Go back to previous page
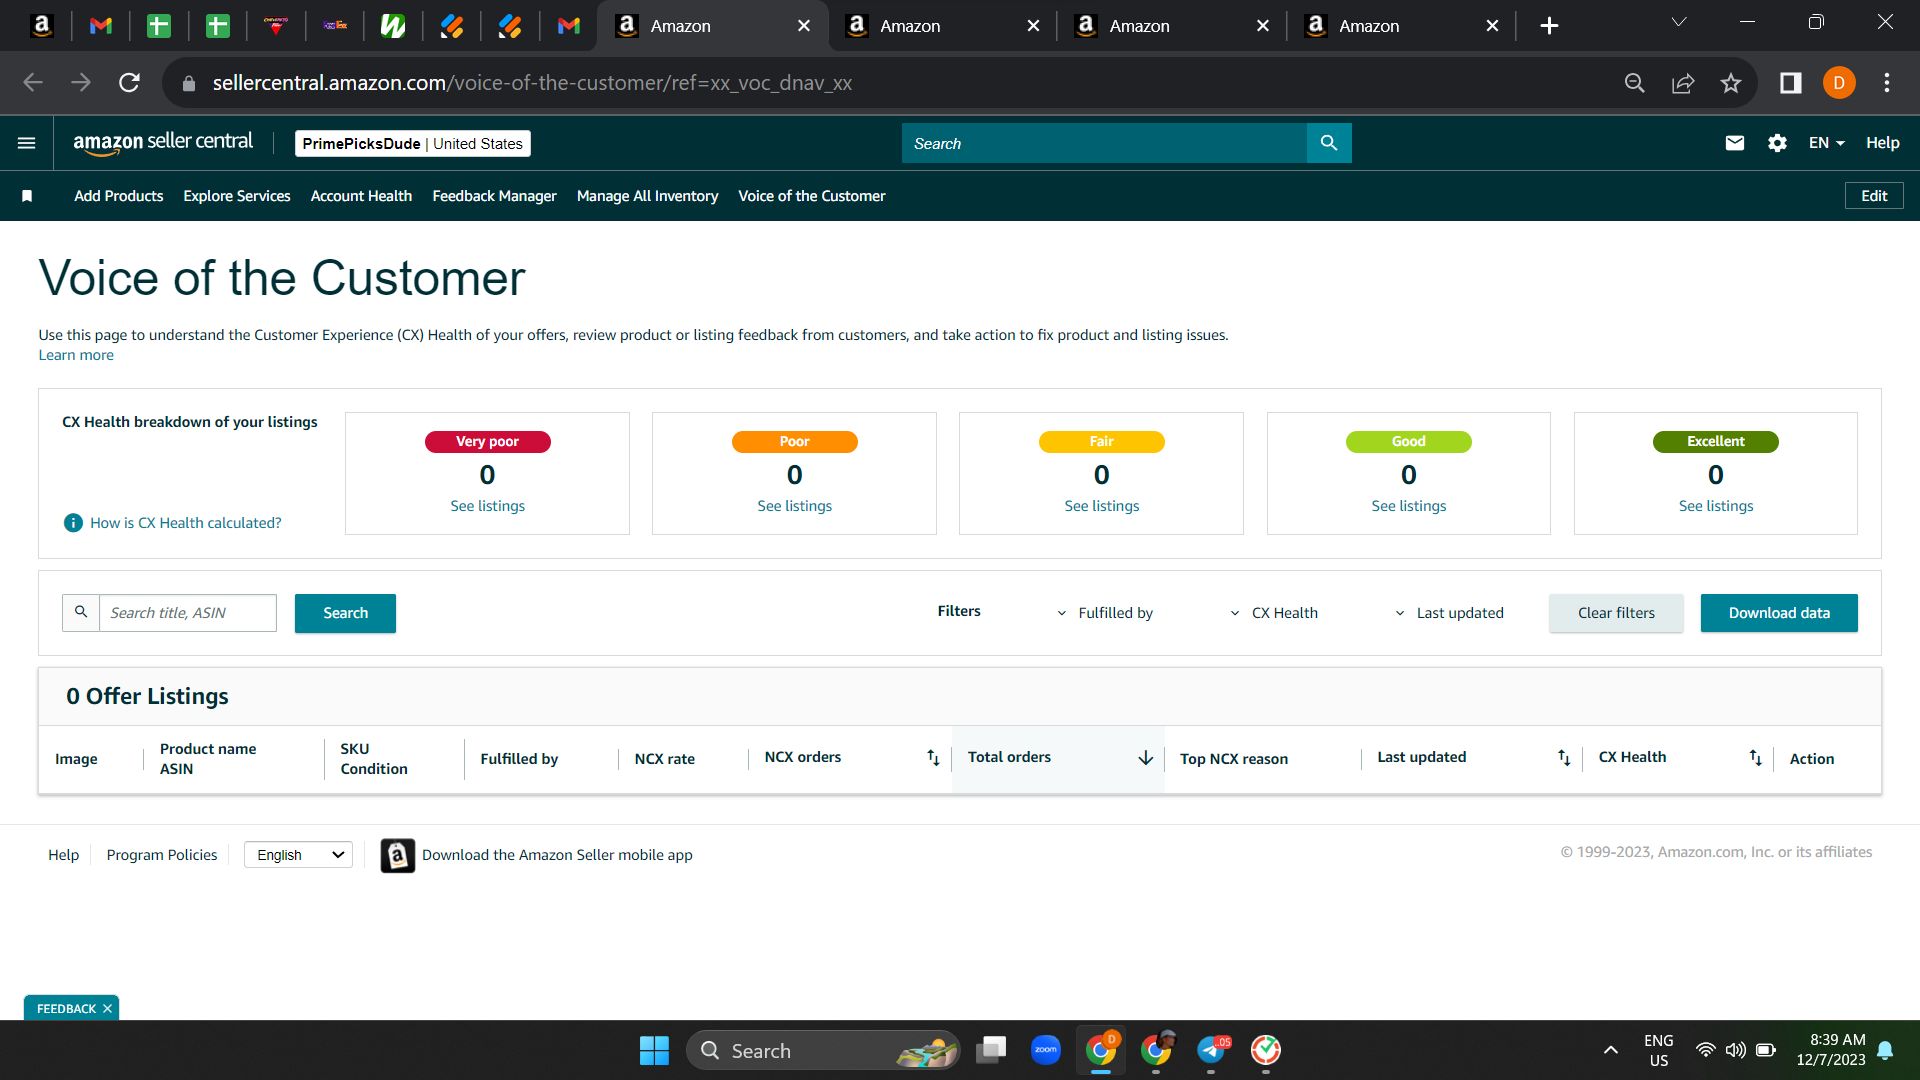 [x=33, y=83]
